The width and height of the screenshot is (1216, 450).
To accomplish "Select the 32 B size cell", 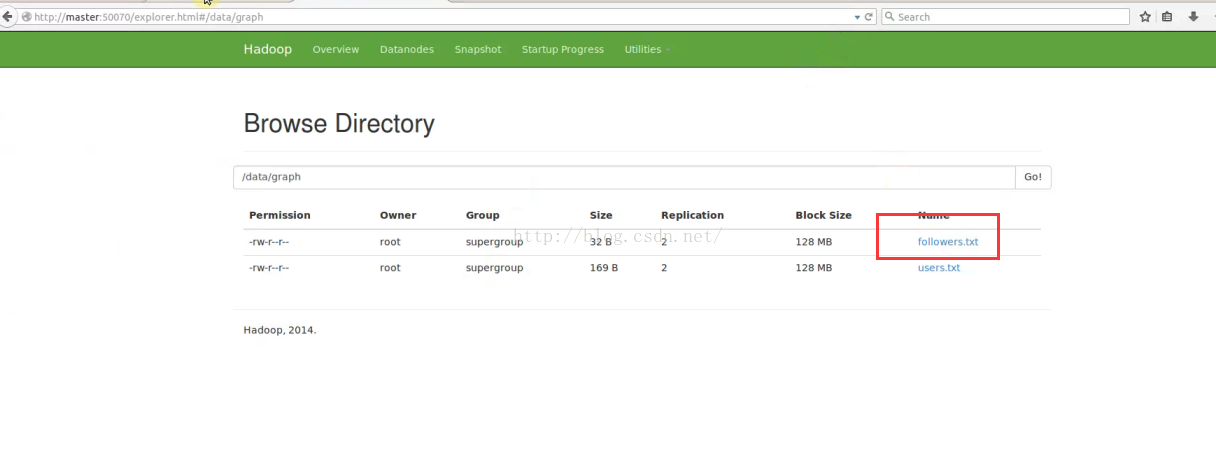I will click(601, 242).
